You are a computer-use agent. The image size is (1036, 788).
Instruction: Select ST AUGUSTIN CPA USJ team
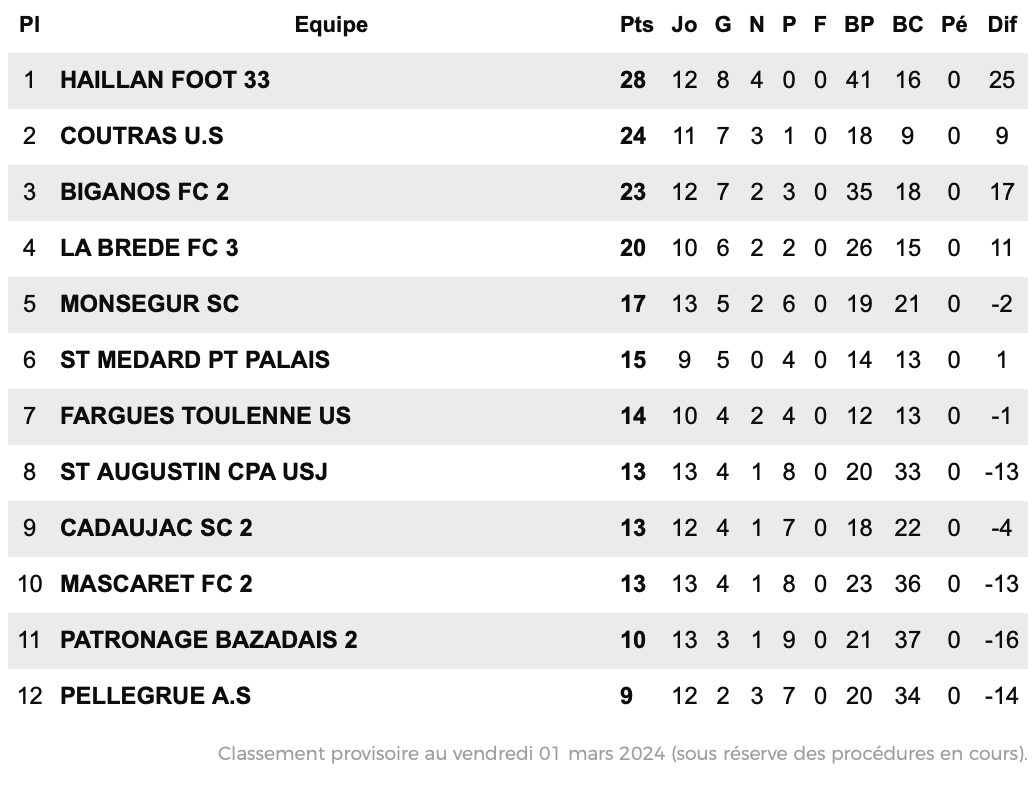[x=194, y=472]
